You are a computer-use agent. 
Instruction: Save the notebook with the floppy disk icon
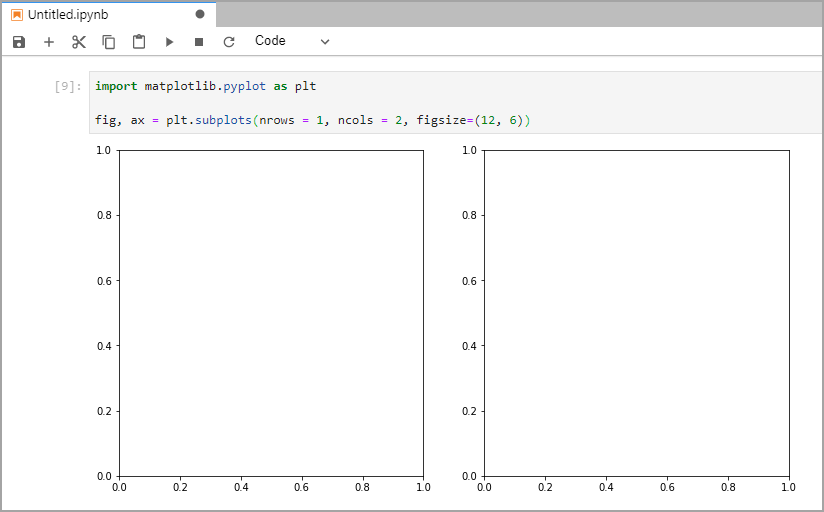[19, 42]
